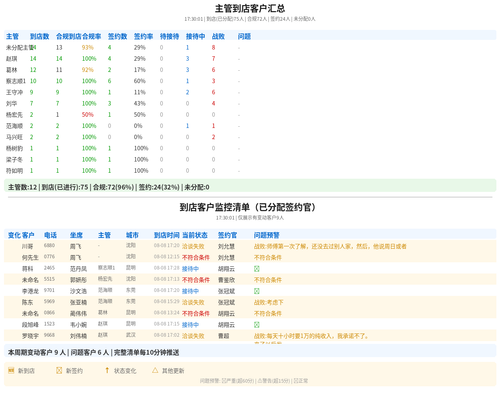Click the 17% sign rate value

[x=140, y=70]
